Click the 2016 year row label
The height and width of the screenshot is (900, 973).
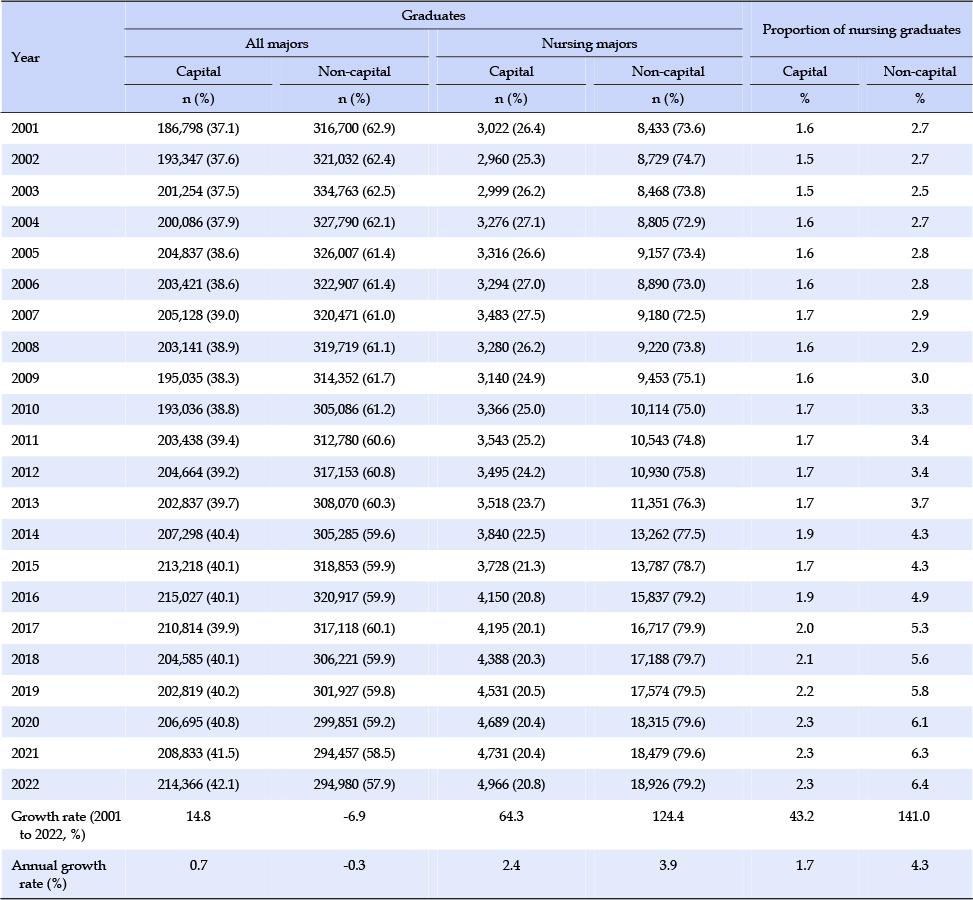click(x=25, y=597)
